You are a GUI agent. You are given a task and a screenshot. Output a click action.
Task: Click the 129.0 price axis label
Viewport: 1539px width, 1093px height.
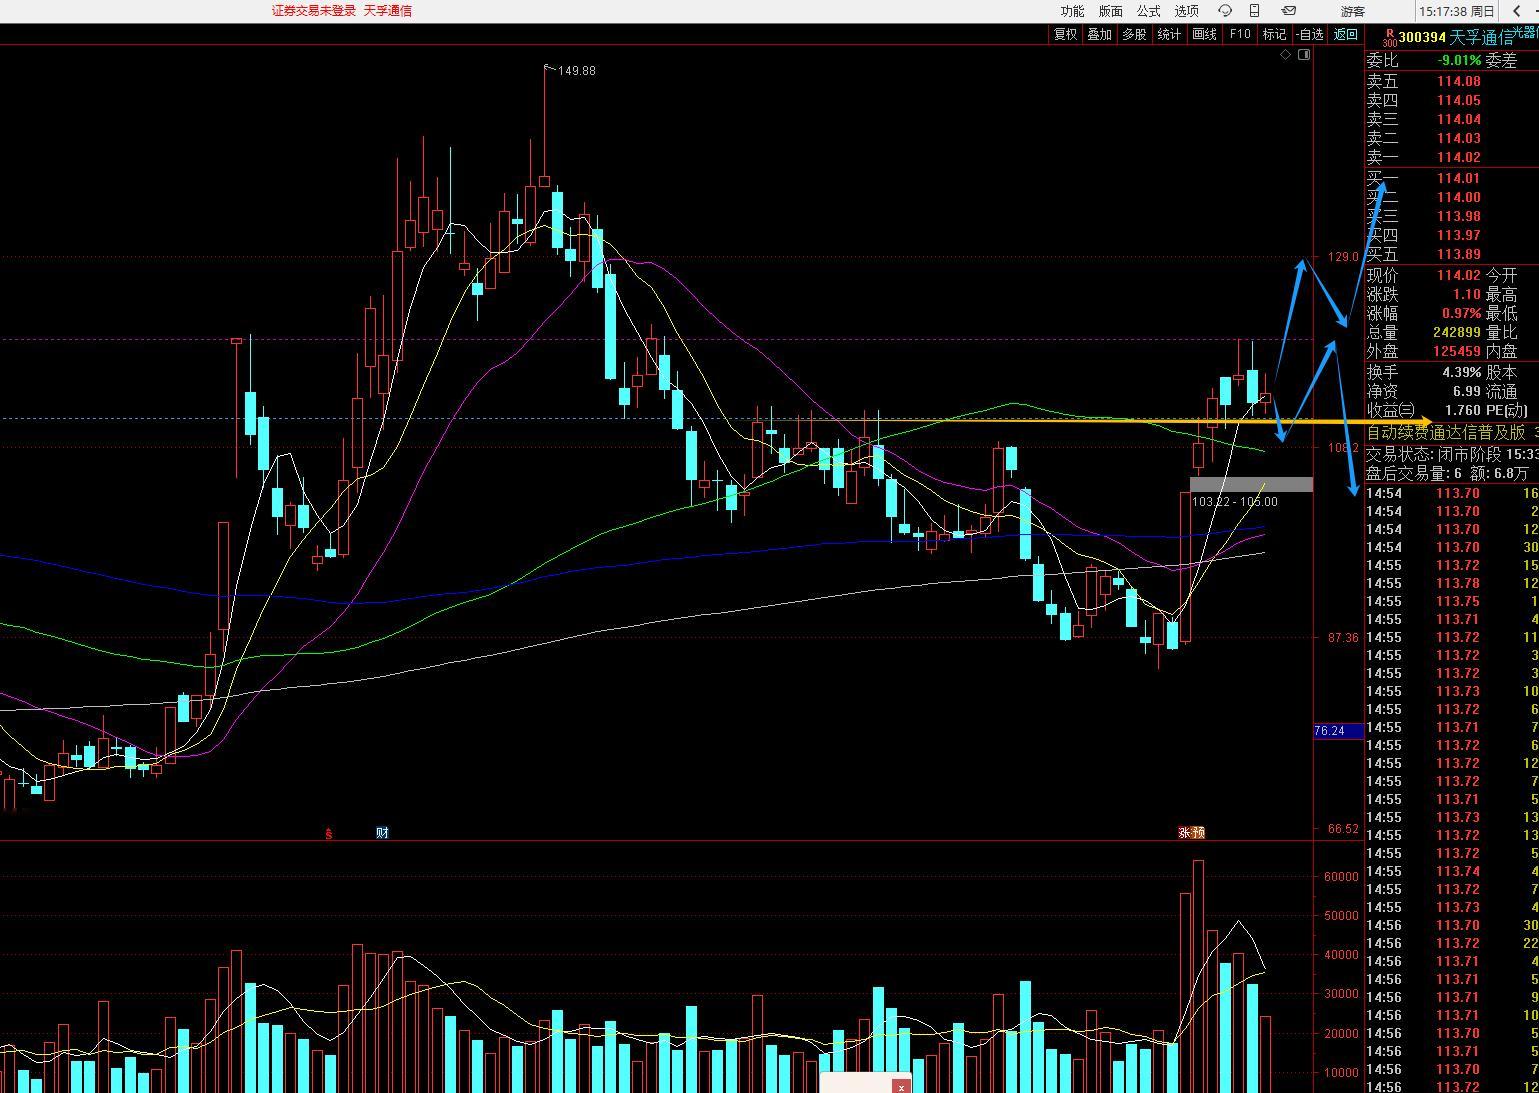click(x=1343, y=257)
